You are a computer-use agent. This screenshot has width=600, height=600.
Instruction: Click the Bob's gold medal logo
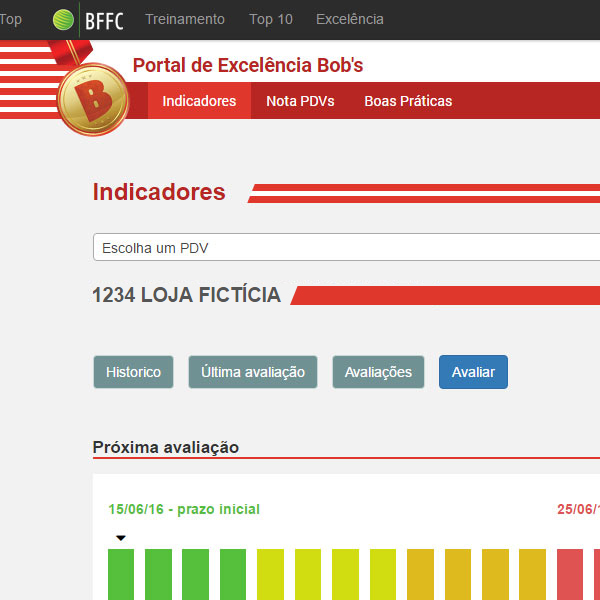point(93,99)
